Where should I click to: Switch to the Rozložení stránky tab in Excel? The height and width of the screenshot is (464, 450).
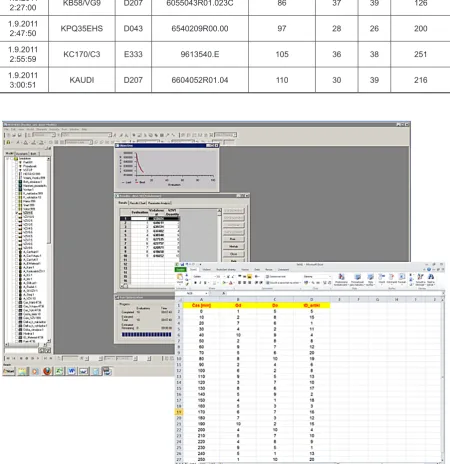tap(226, 269)
